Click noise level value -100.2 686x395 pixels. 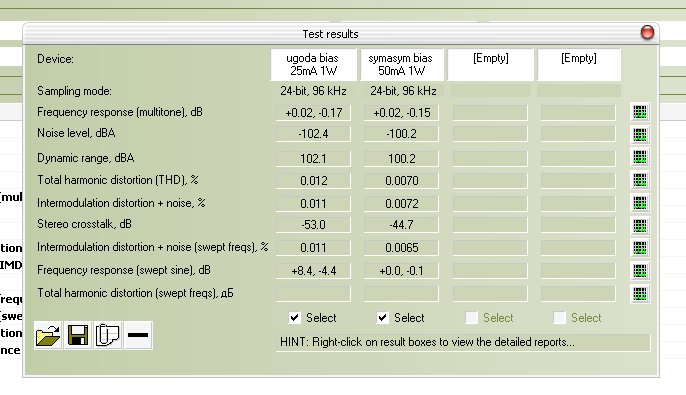point(401,134)
